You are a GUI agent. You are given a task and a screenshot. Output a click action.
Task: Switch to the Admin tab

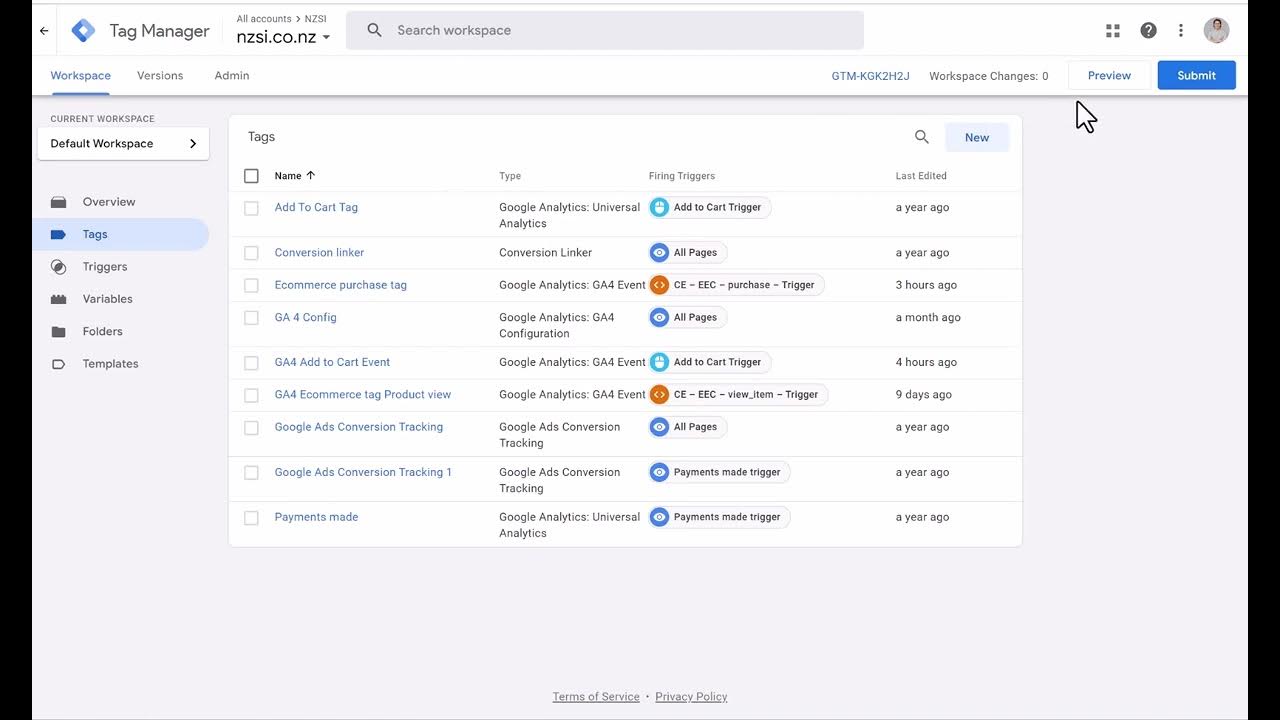[x=232, y=76]
